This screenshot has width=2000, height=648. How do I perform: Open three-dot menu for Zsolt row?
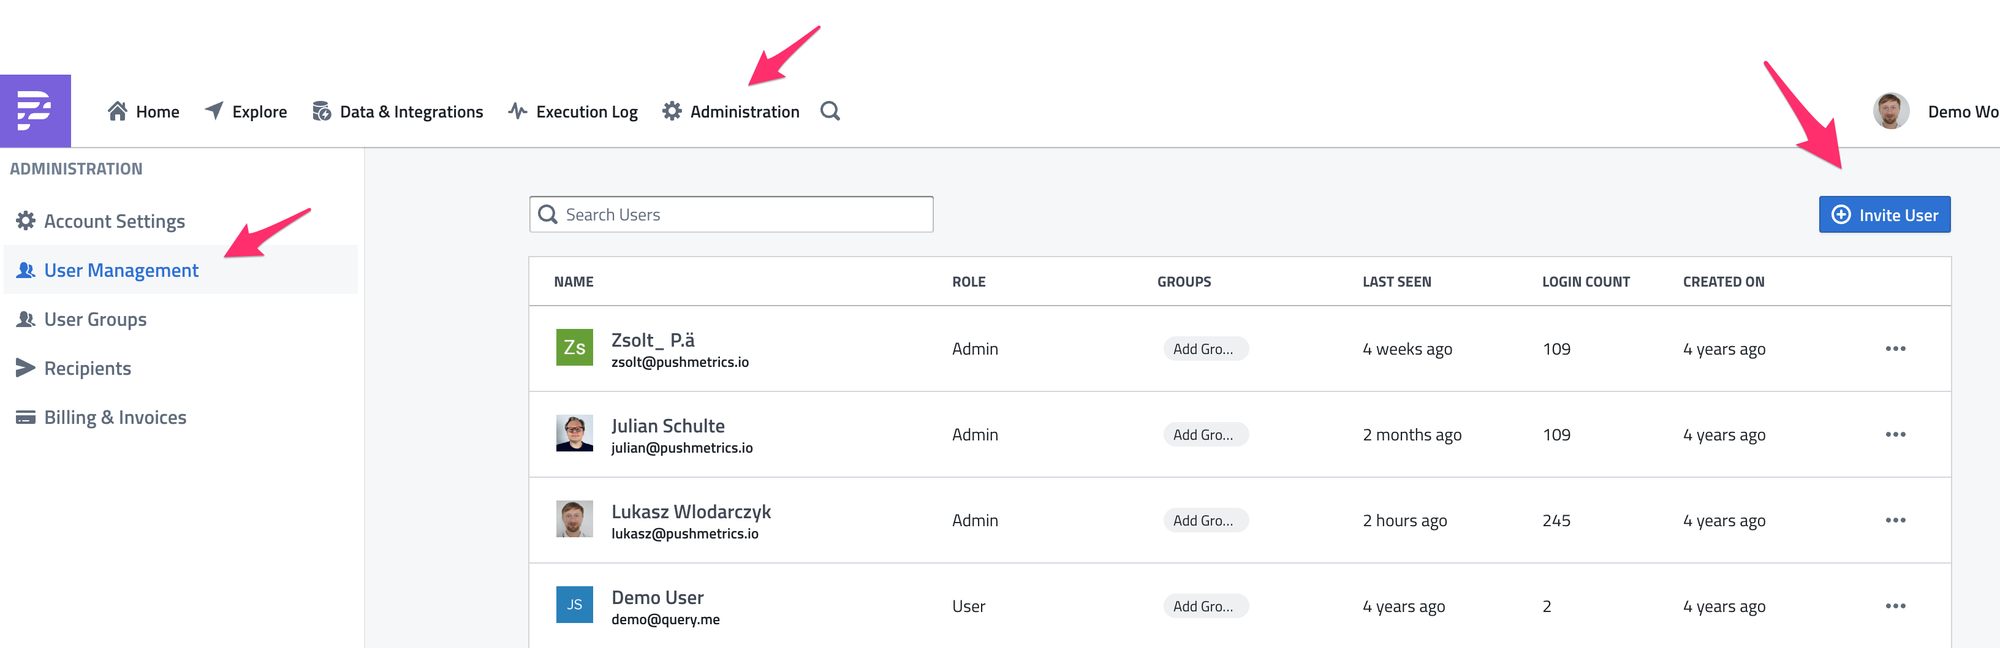1895,349
